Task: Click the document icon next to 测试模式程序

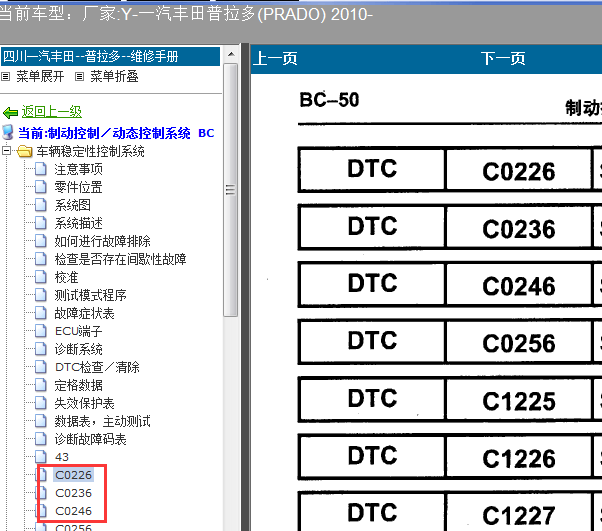Action: (x=41, y=295)
